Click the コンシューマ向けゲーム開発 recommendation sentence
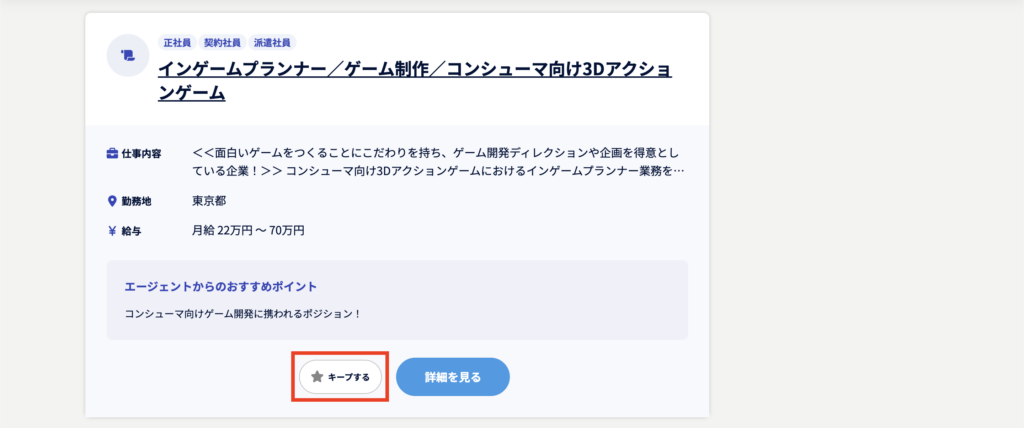 242,314
